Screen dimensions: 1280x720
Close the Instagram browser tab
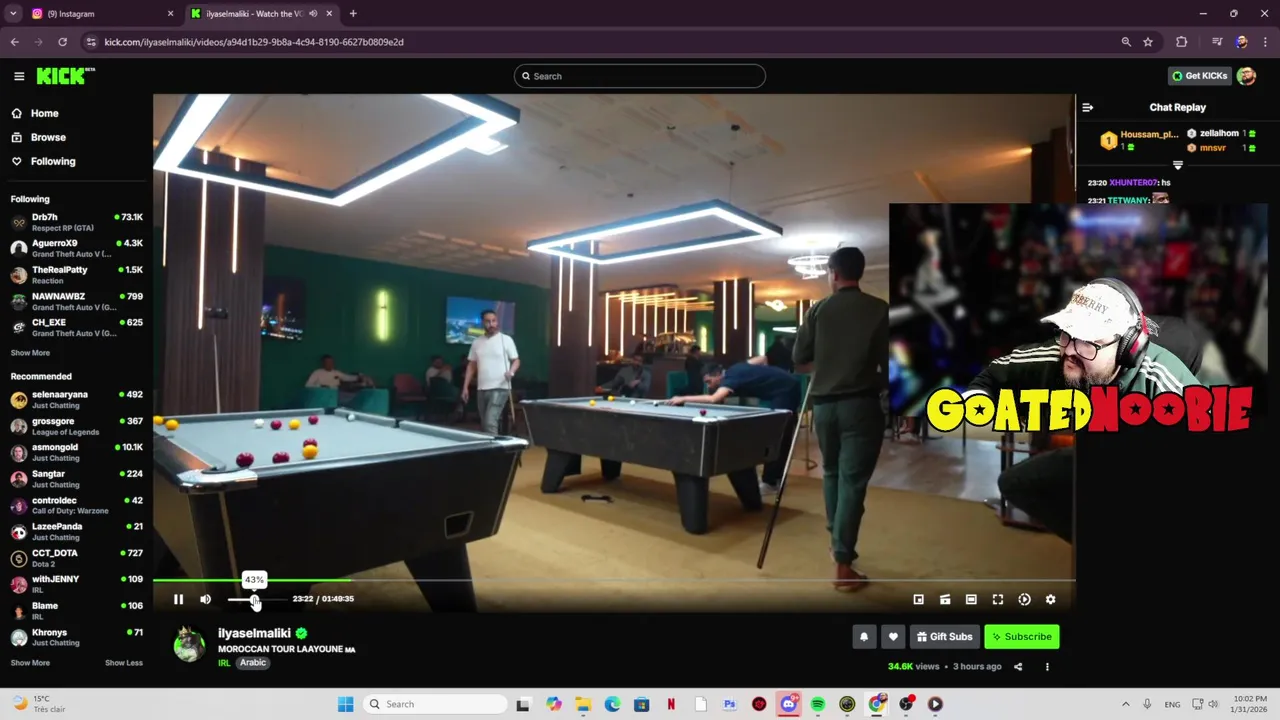pyautogui.click(x=170, y=14)
